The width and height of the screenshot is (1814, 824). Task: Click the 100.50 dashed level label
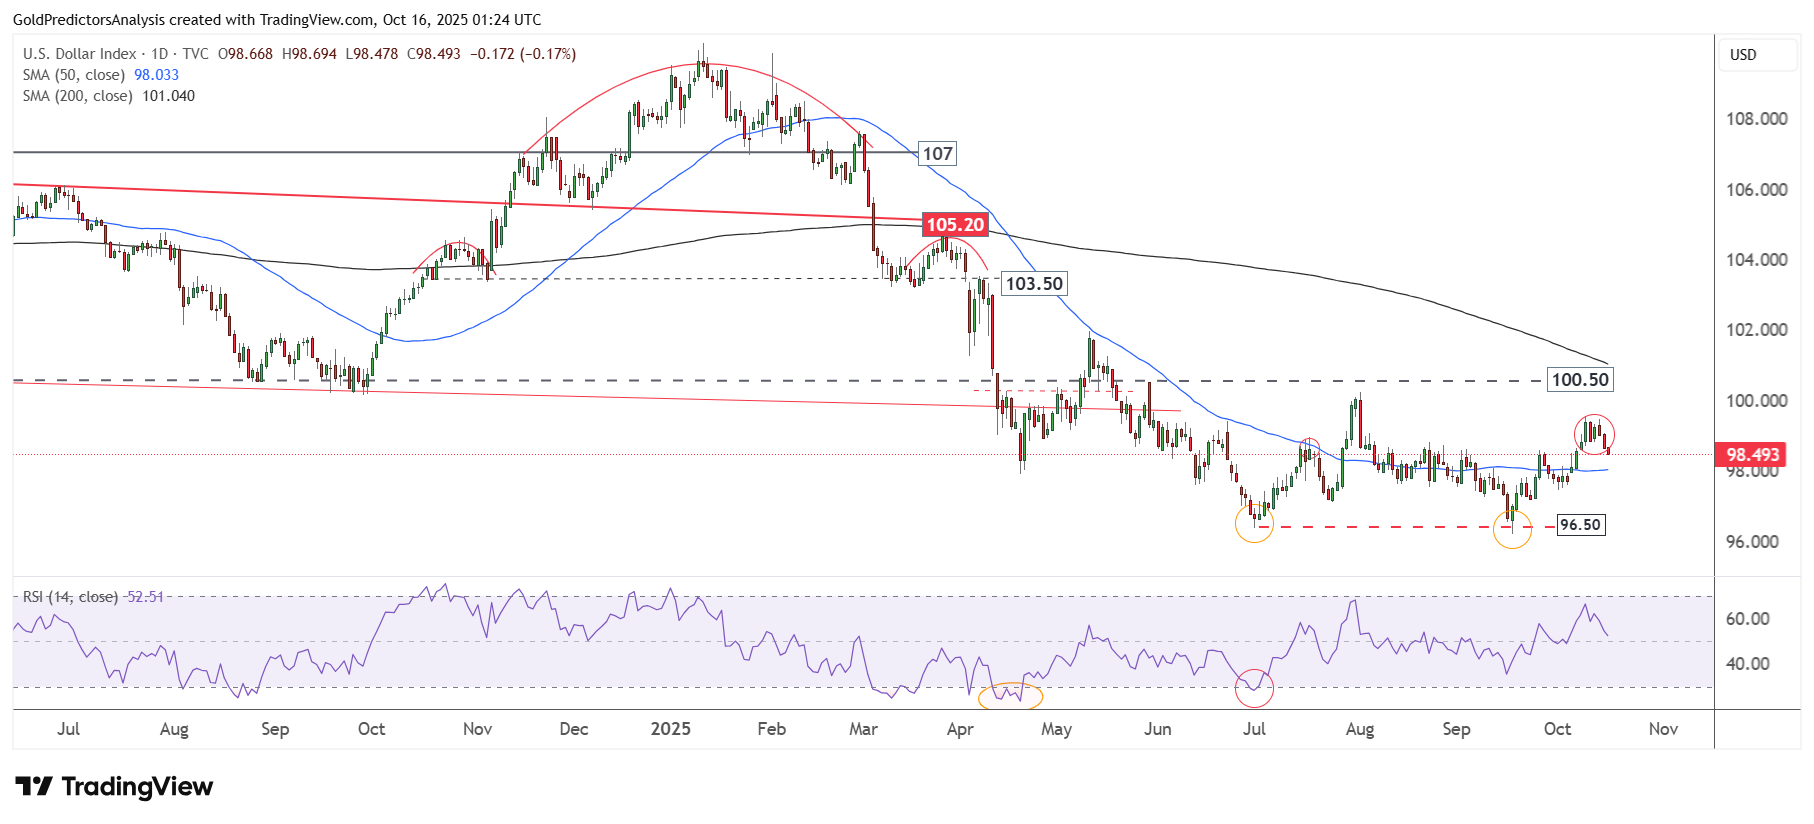coord(1579,380)
